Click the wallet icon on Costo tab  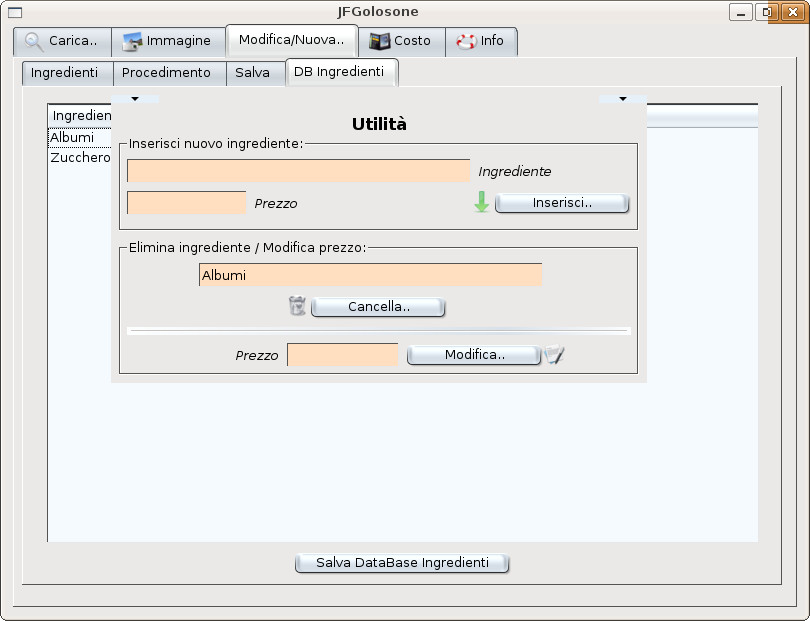pyautogui.click(x=380, y=41)
